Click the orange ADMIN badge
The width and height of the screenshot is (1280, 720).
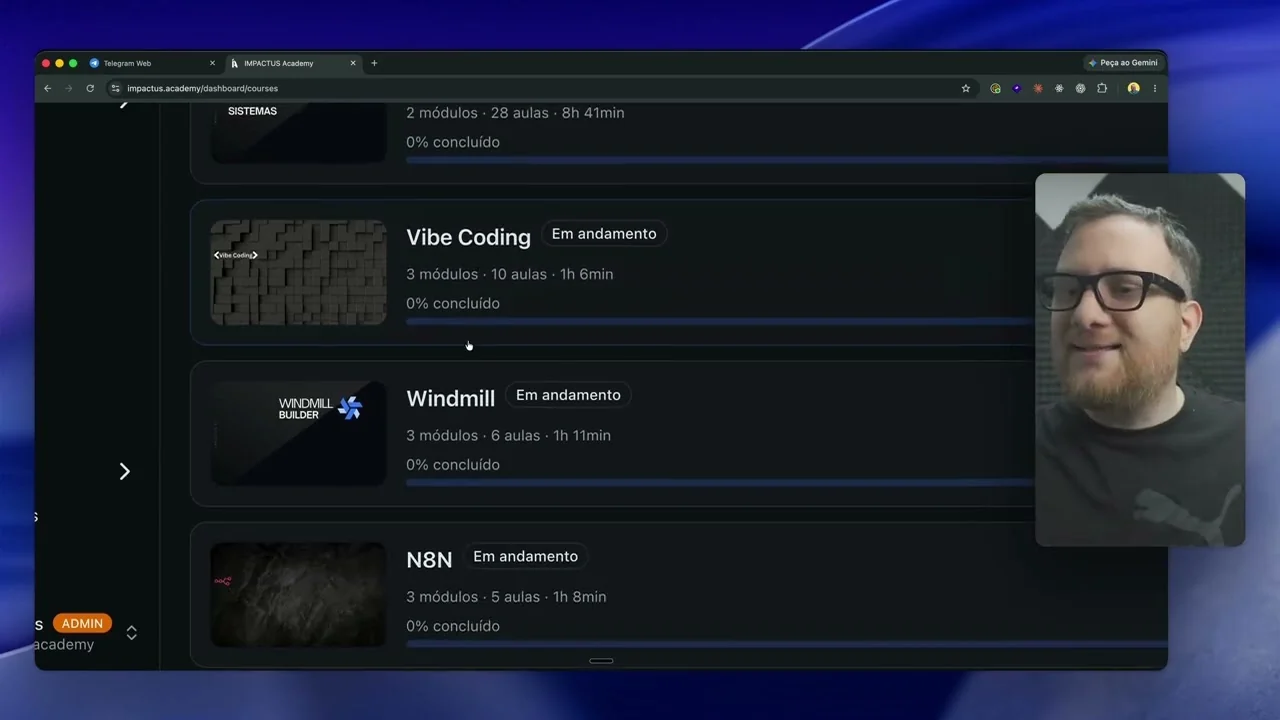[82, 623]
